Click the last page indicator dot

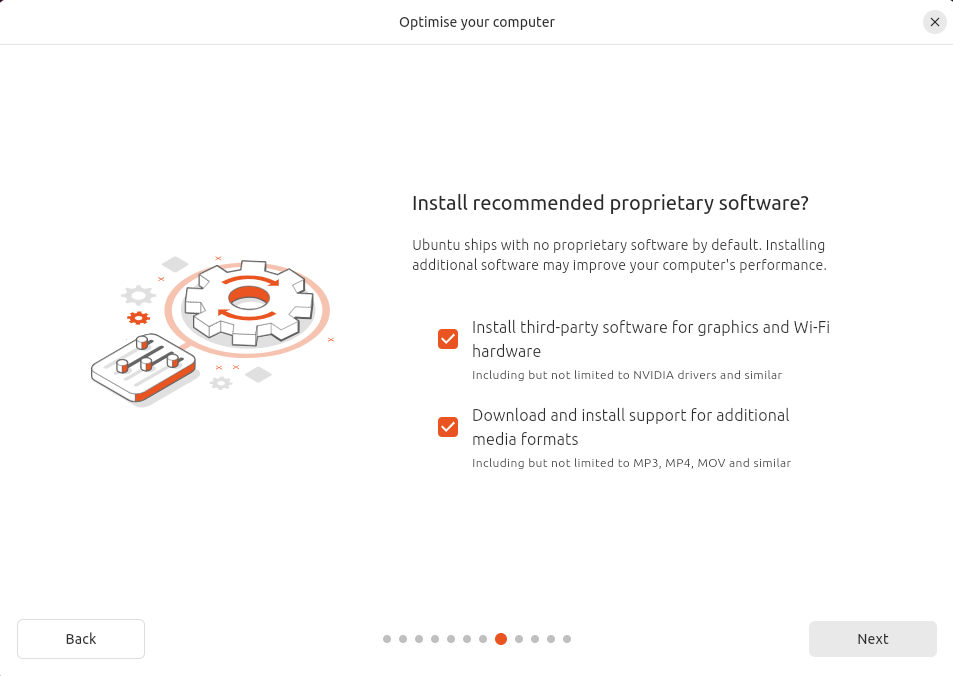tap(567, 639)
